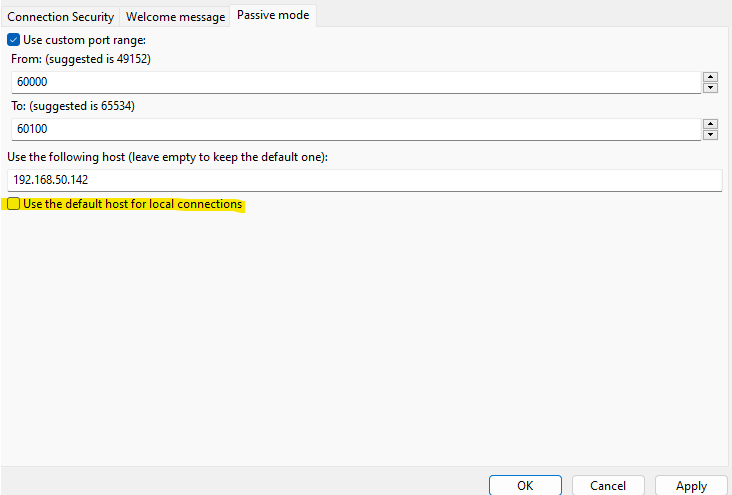This screenshot has height=495, width=732.
Task: Increase the To port with up arrow
Action: tap(710, 124)
